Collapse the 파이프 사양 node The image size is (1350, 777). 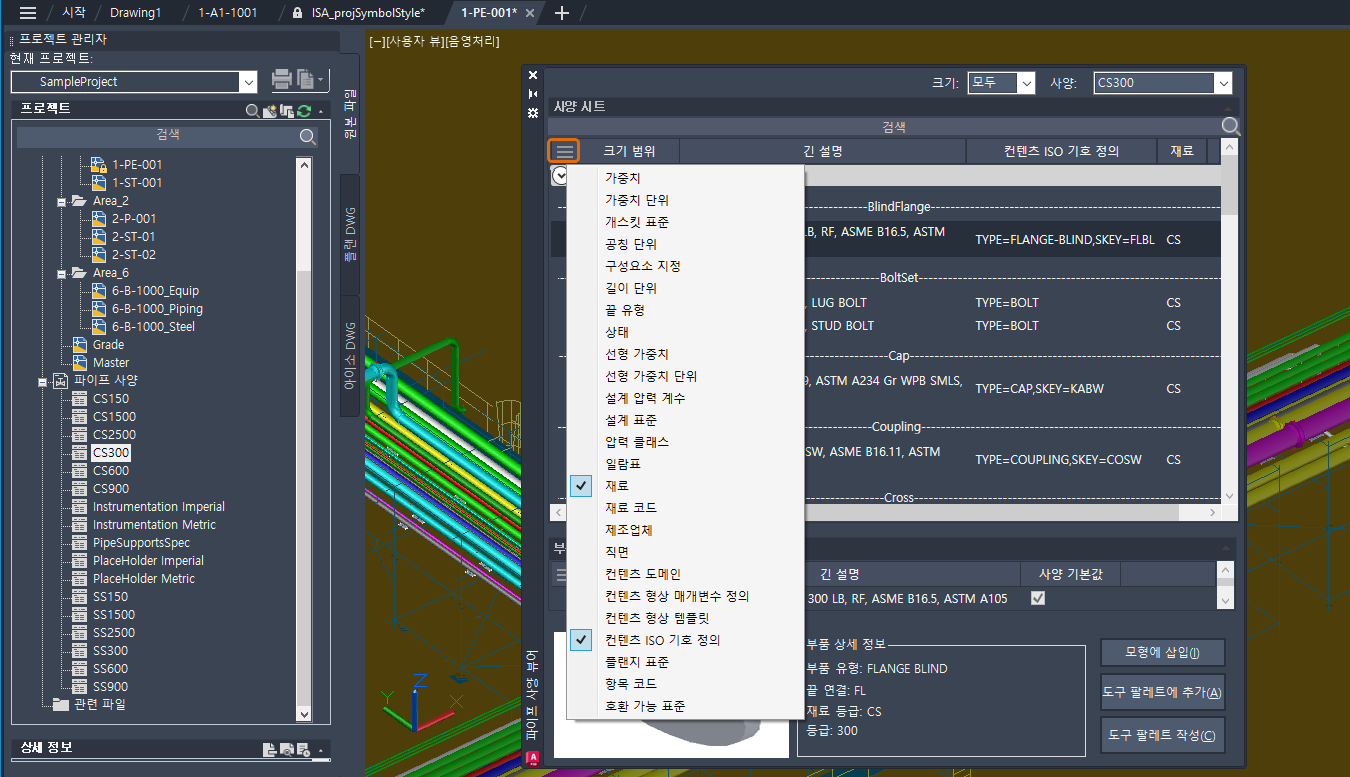pyautogui.click(x=43, y=381)
